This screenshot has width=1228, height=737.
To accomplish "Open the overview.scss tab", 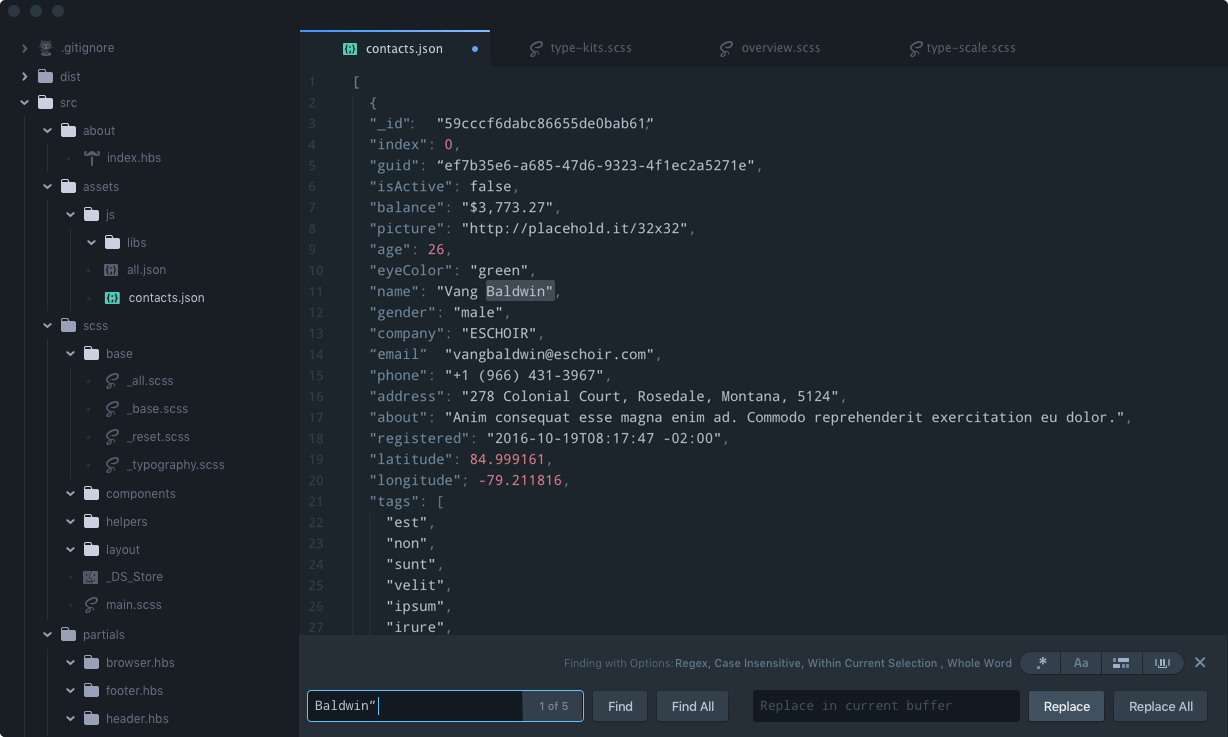I will [x=771, y=48].
